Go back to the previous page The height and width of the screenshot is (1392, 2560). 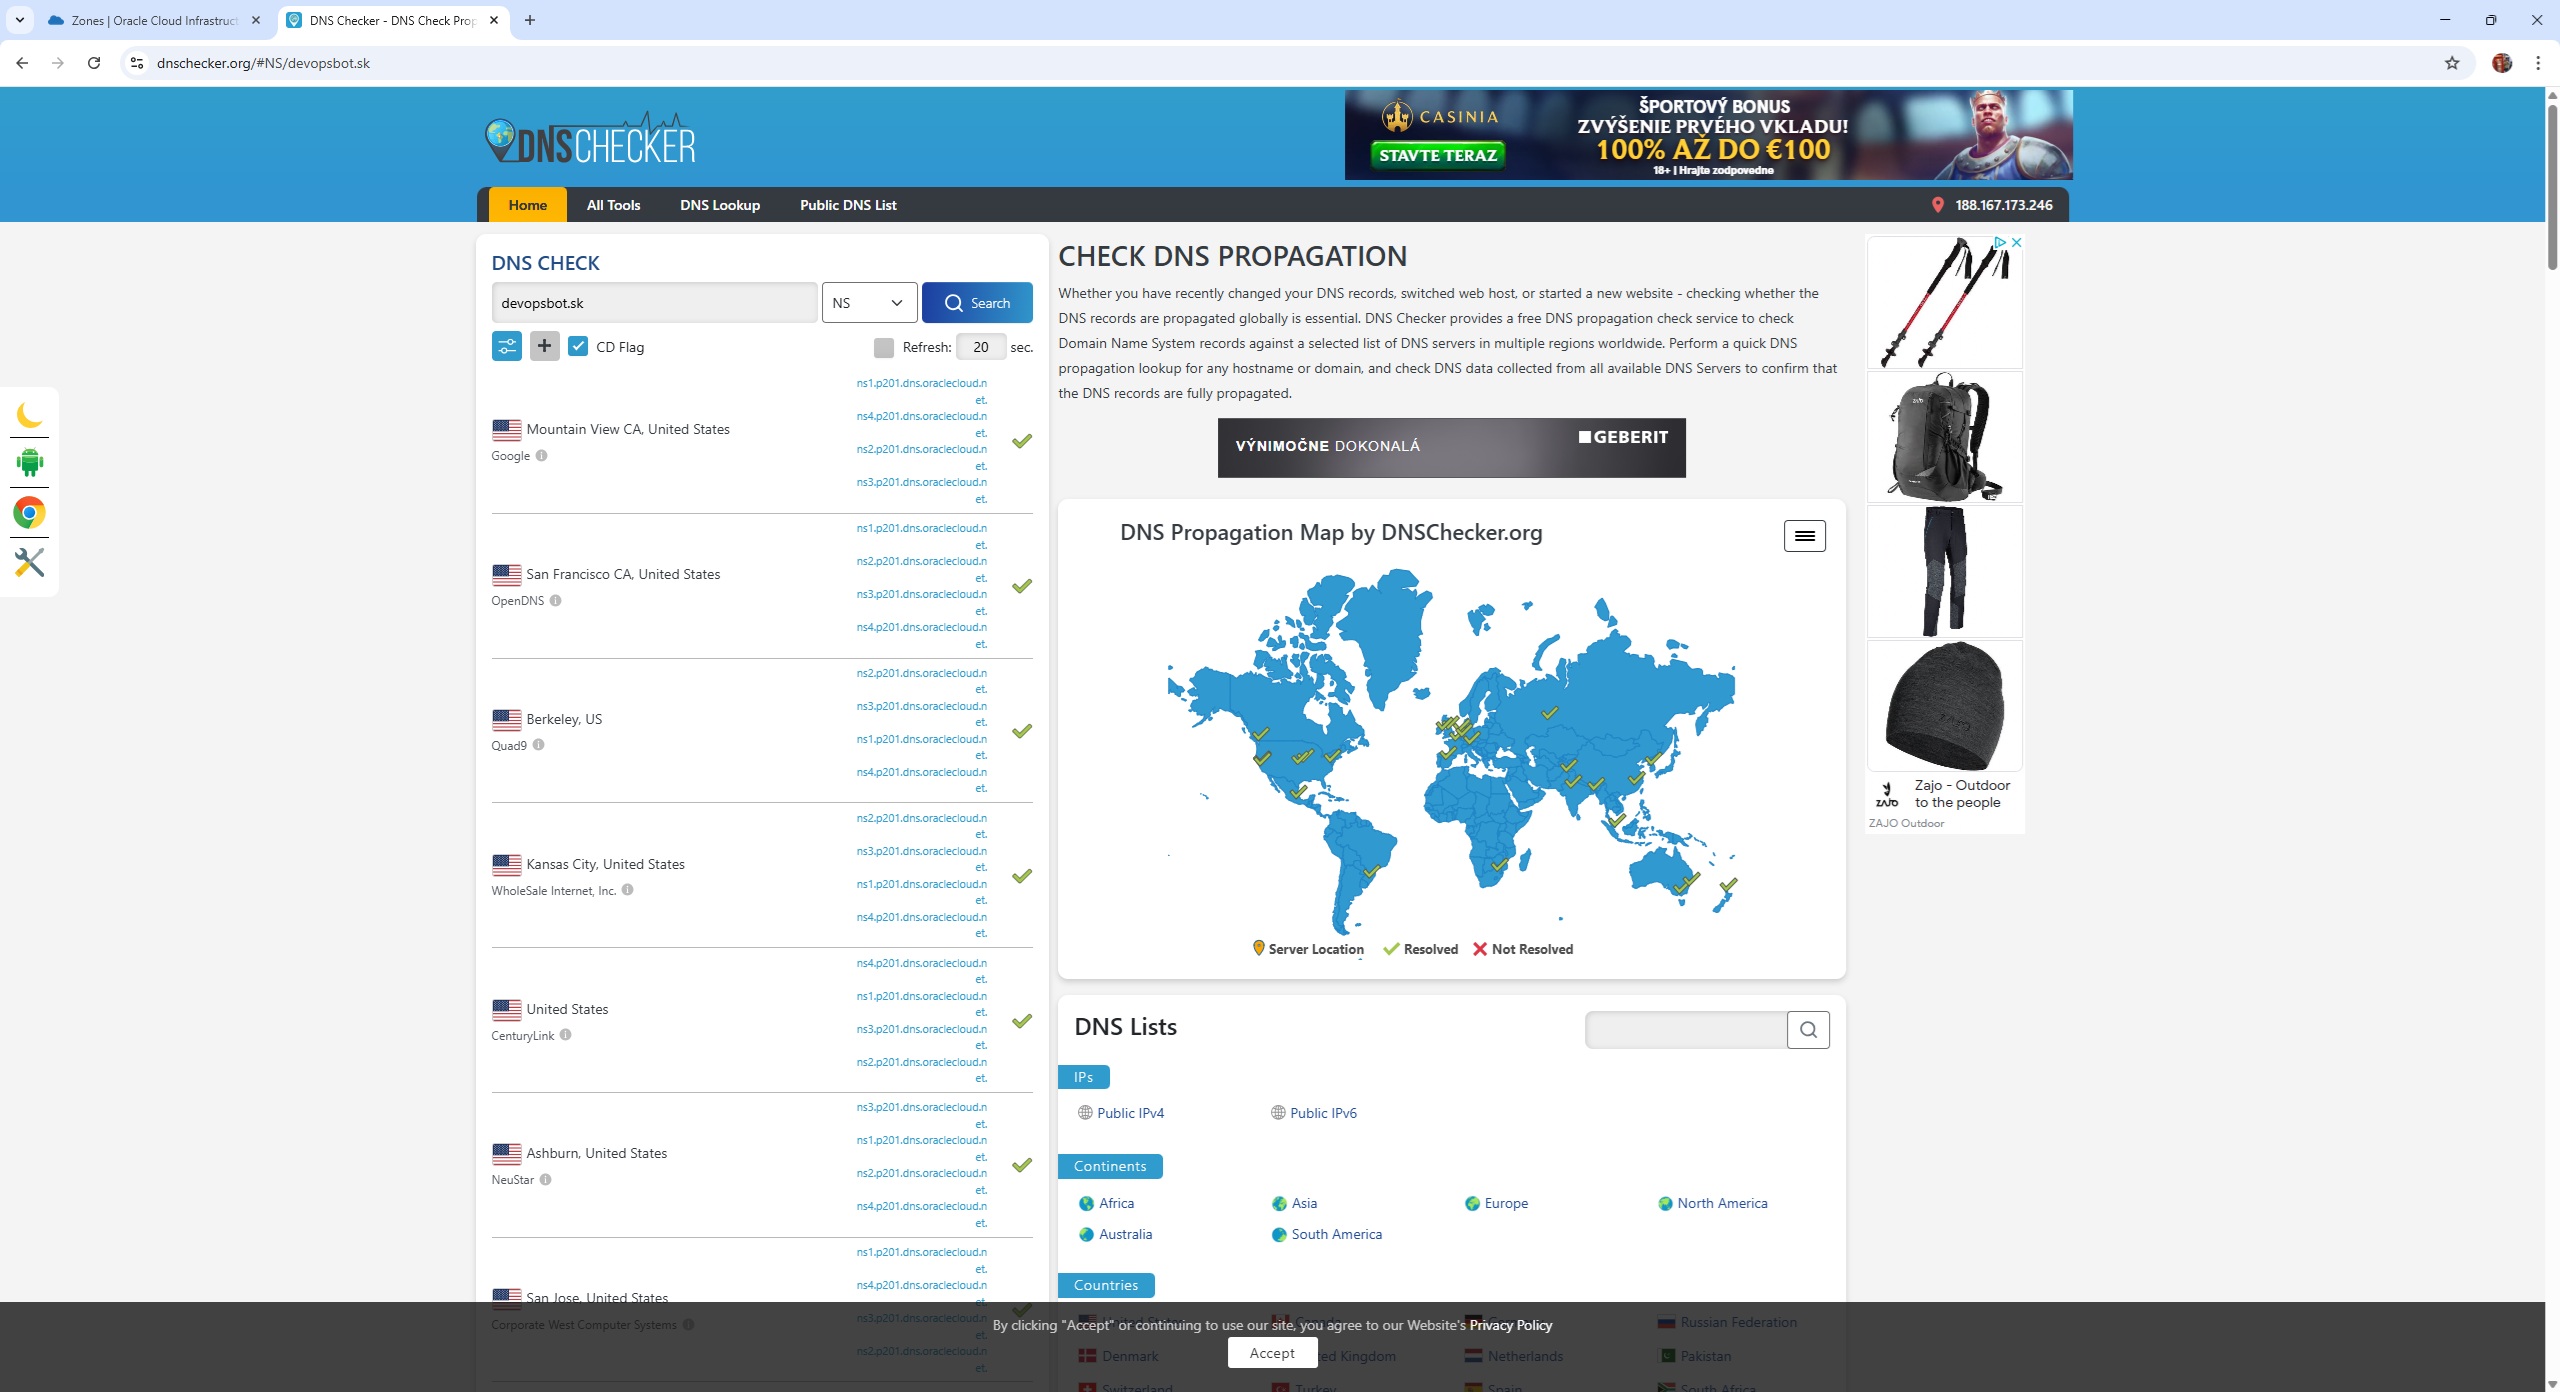pos(22,63)
